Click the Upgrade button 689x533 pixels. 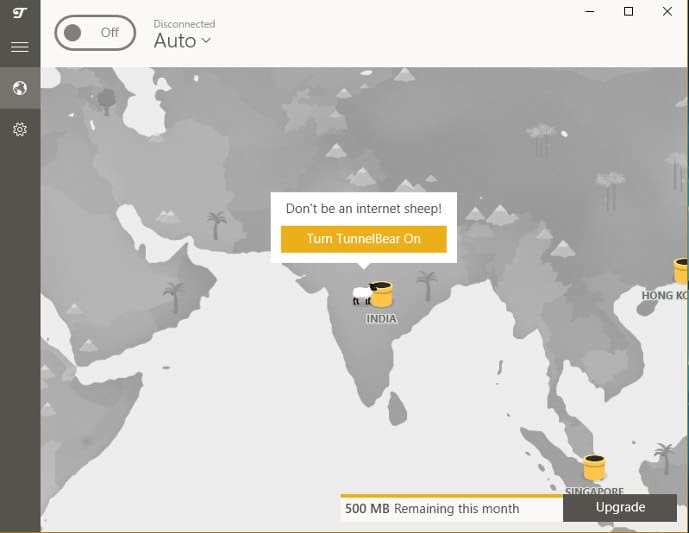click(x=620, y=508)
